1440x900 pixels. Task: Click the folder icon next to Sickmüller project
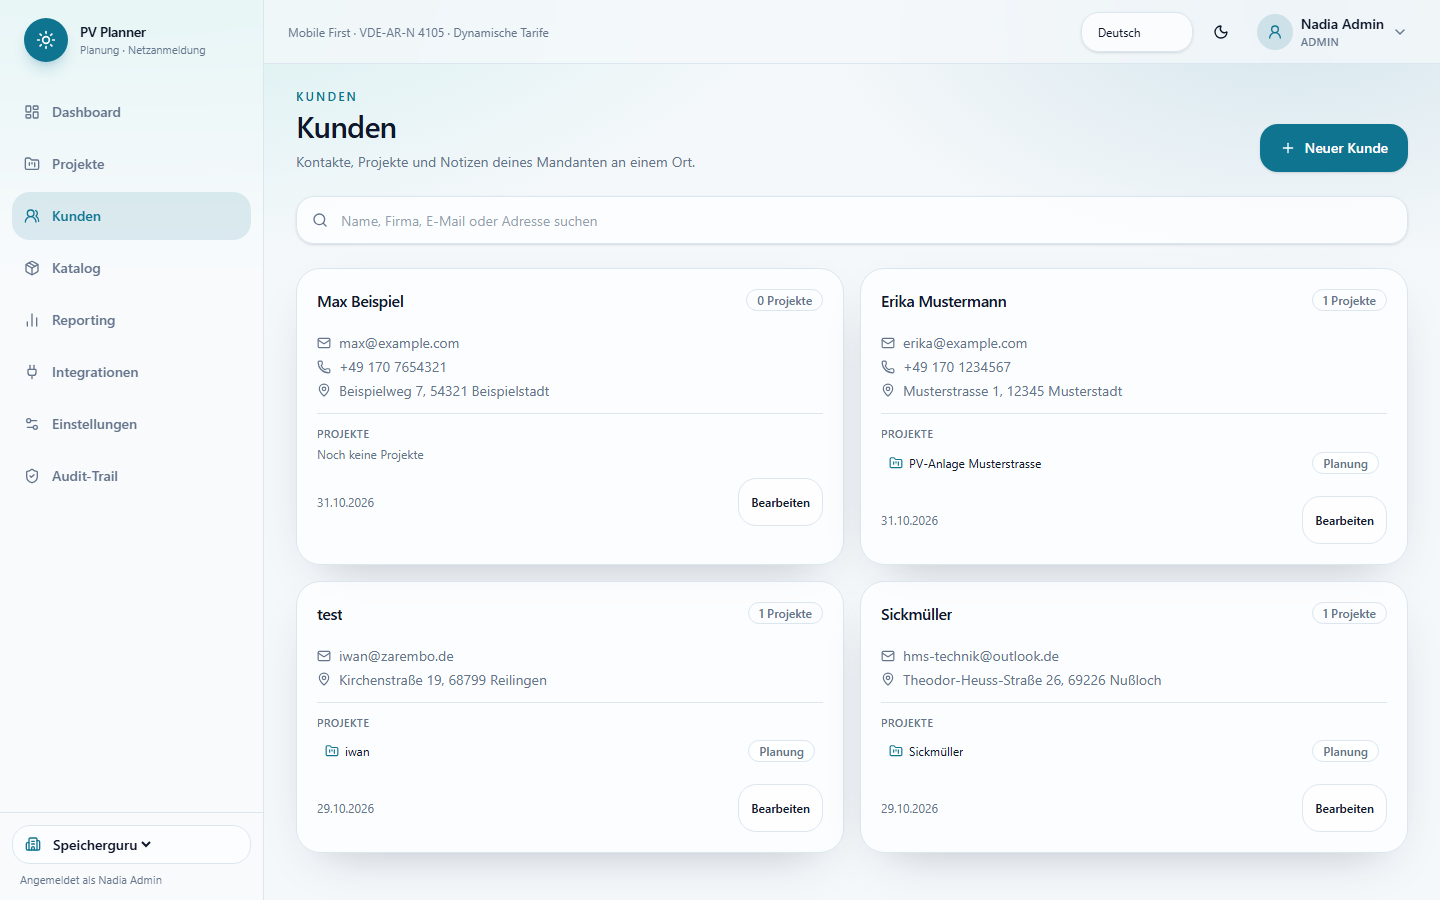pyautogui.click(x=896, y=751)
